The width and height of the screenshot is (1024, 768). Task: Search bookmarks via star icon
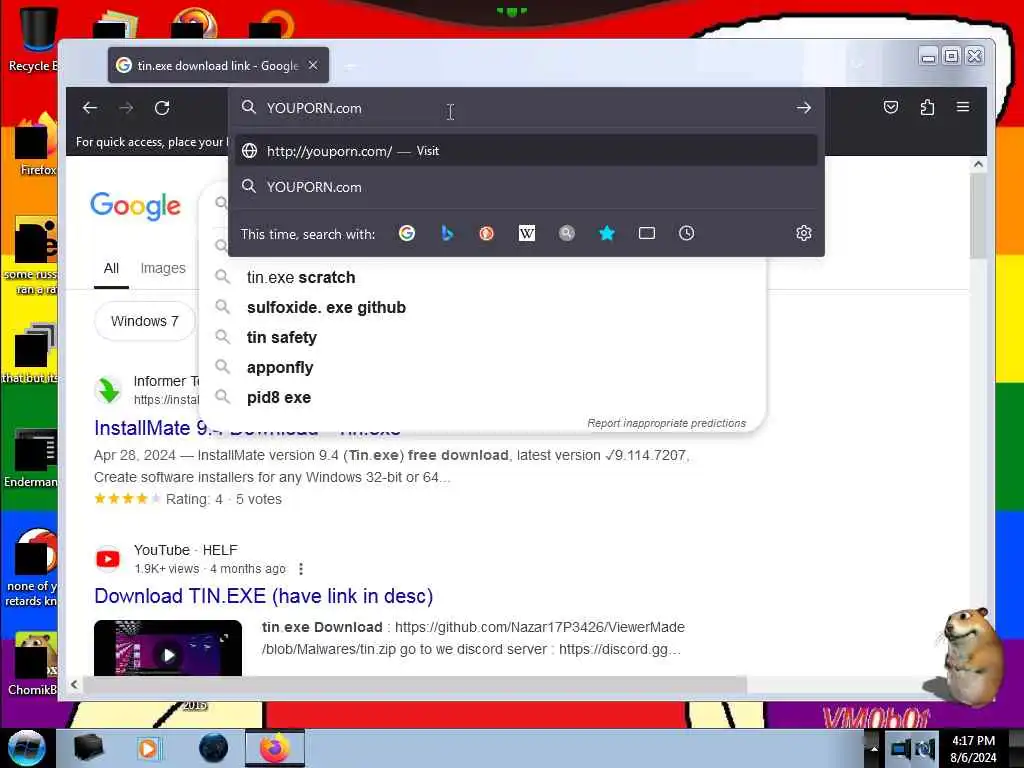pyautogui.click(x=607, y=233)
